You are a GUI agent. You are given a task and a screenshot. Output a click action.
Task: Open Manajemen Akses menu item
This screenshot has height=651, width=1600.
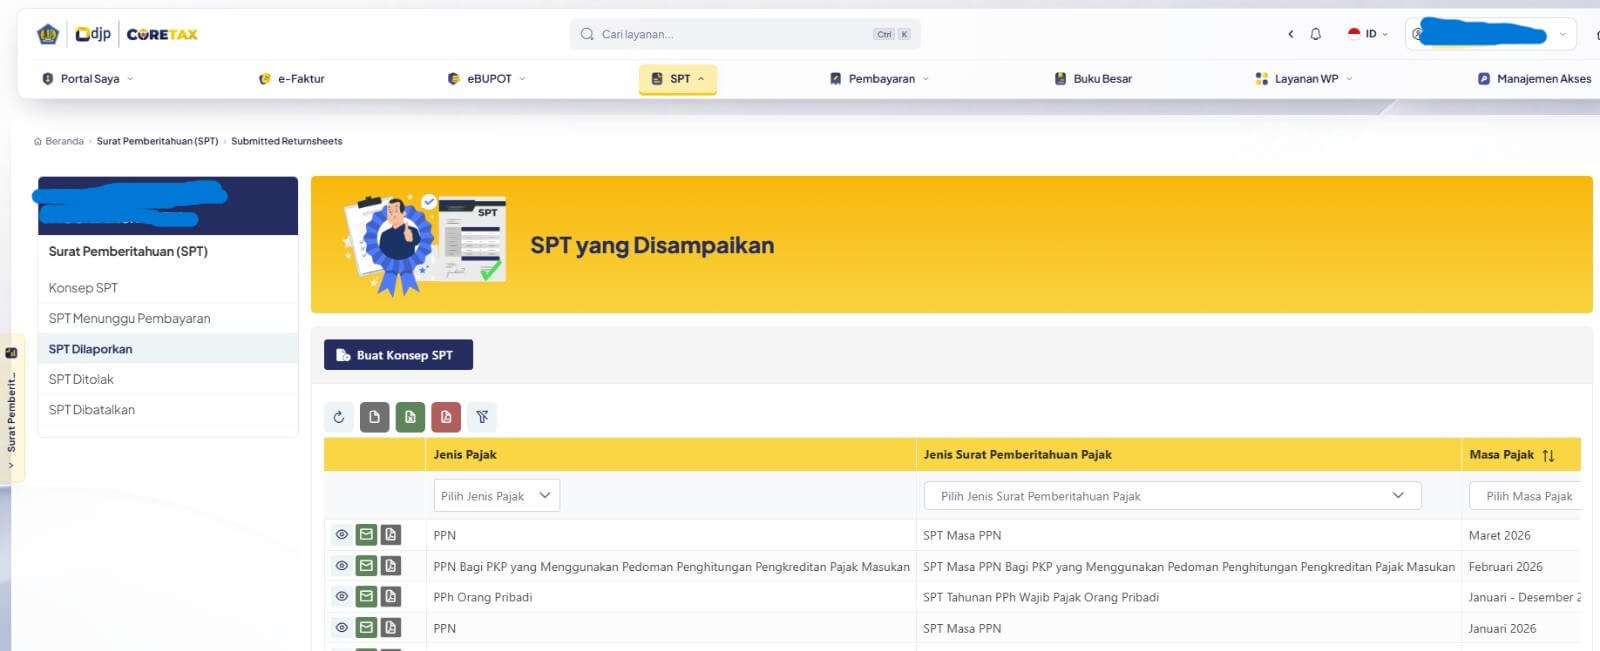(1534, 79)
